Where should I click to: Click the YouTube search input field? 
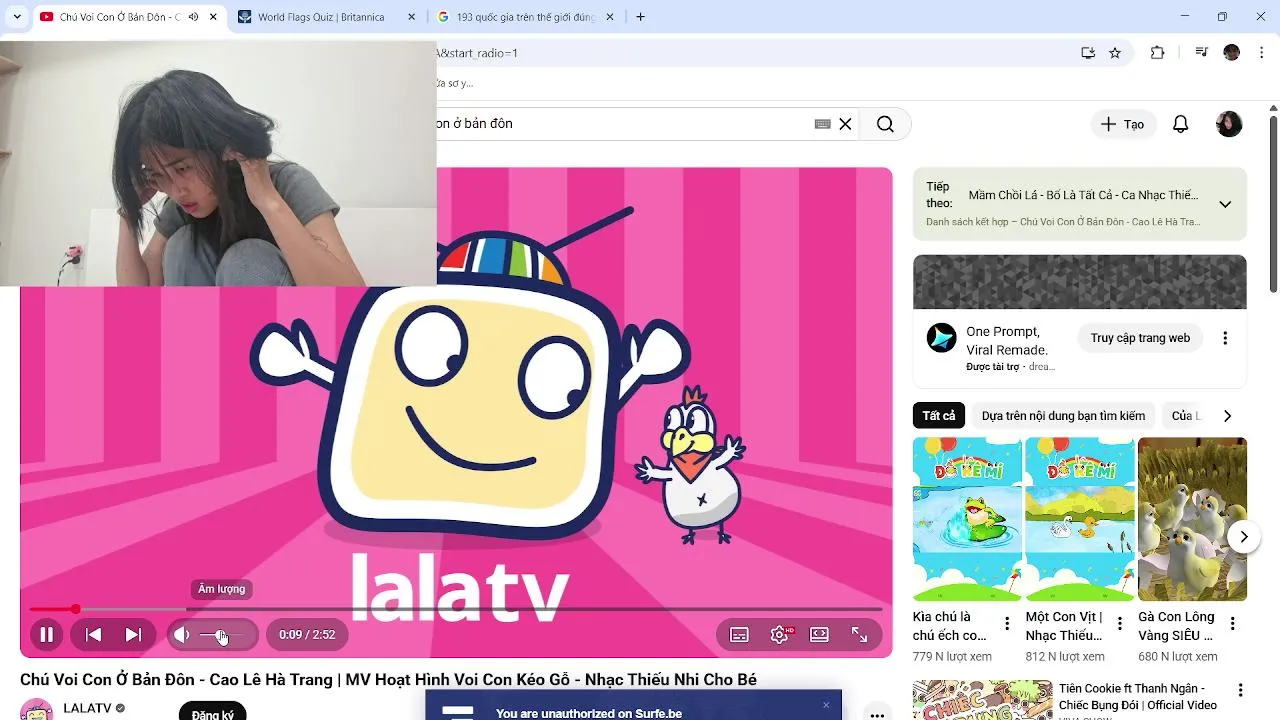pyautogui.click(x=620, y=124)
